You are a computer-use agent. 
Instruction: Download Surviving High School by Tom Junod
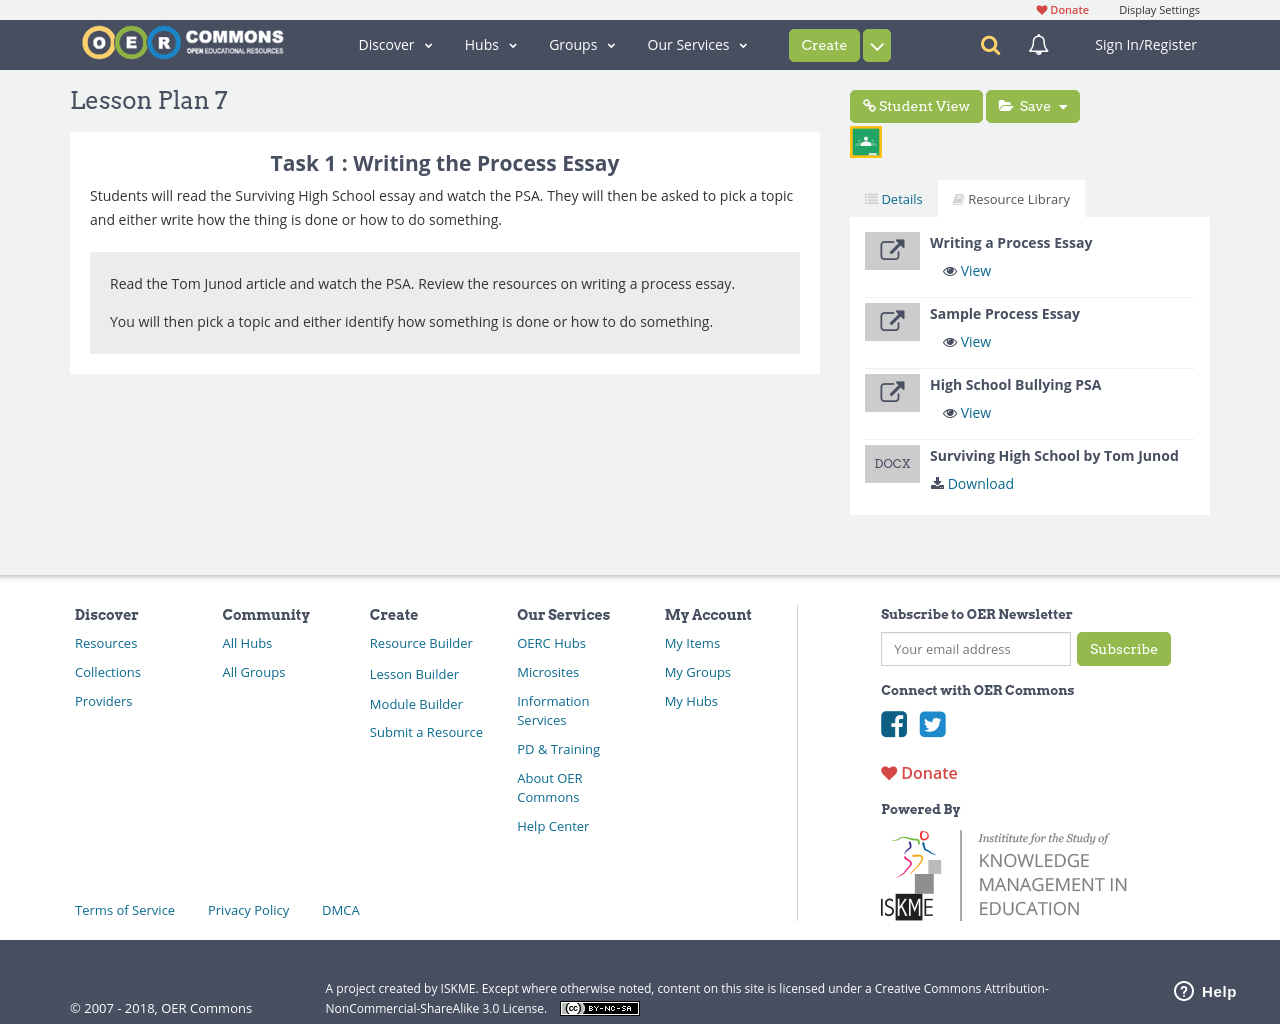(x=979, y=483)
